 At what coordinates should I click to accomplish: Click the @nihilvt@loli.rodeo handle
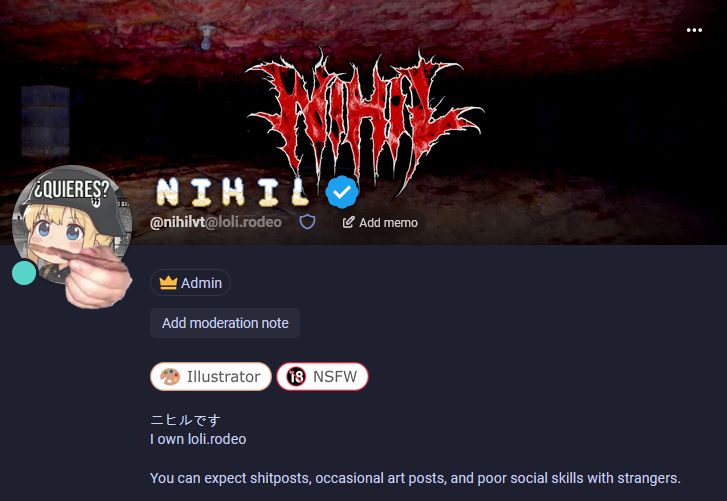216,222
